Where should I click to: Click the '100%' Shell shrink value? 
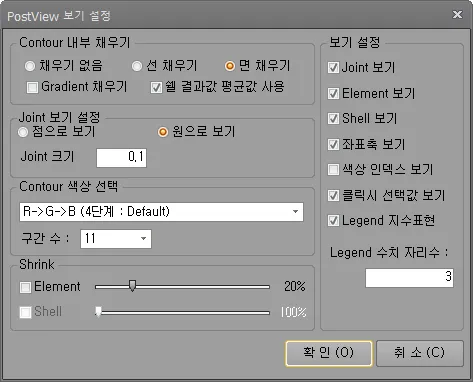point(293,312)
